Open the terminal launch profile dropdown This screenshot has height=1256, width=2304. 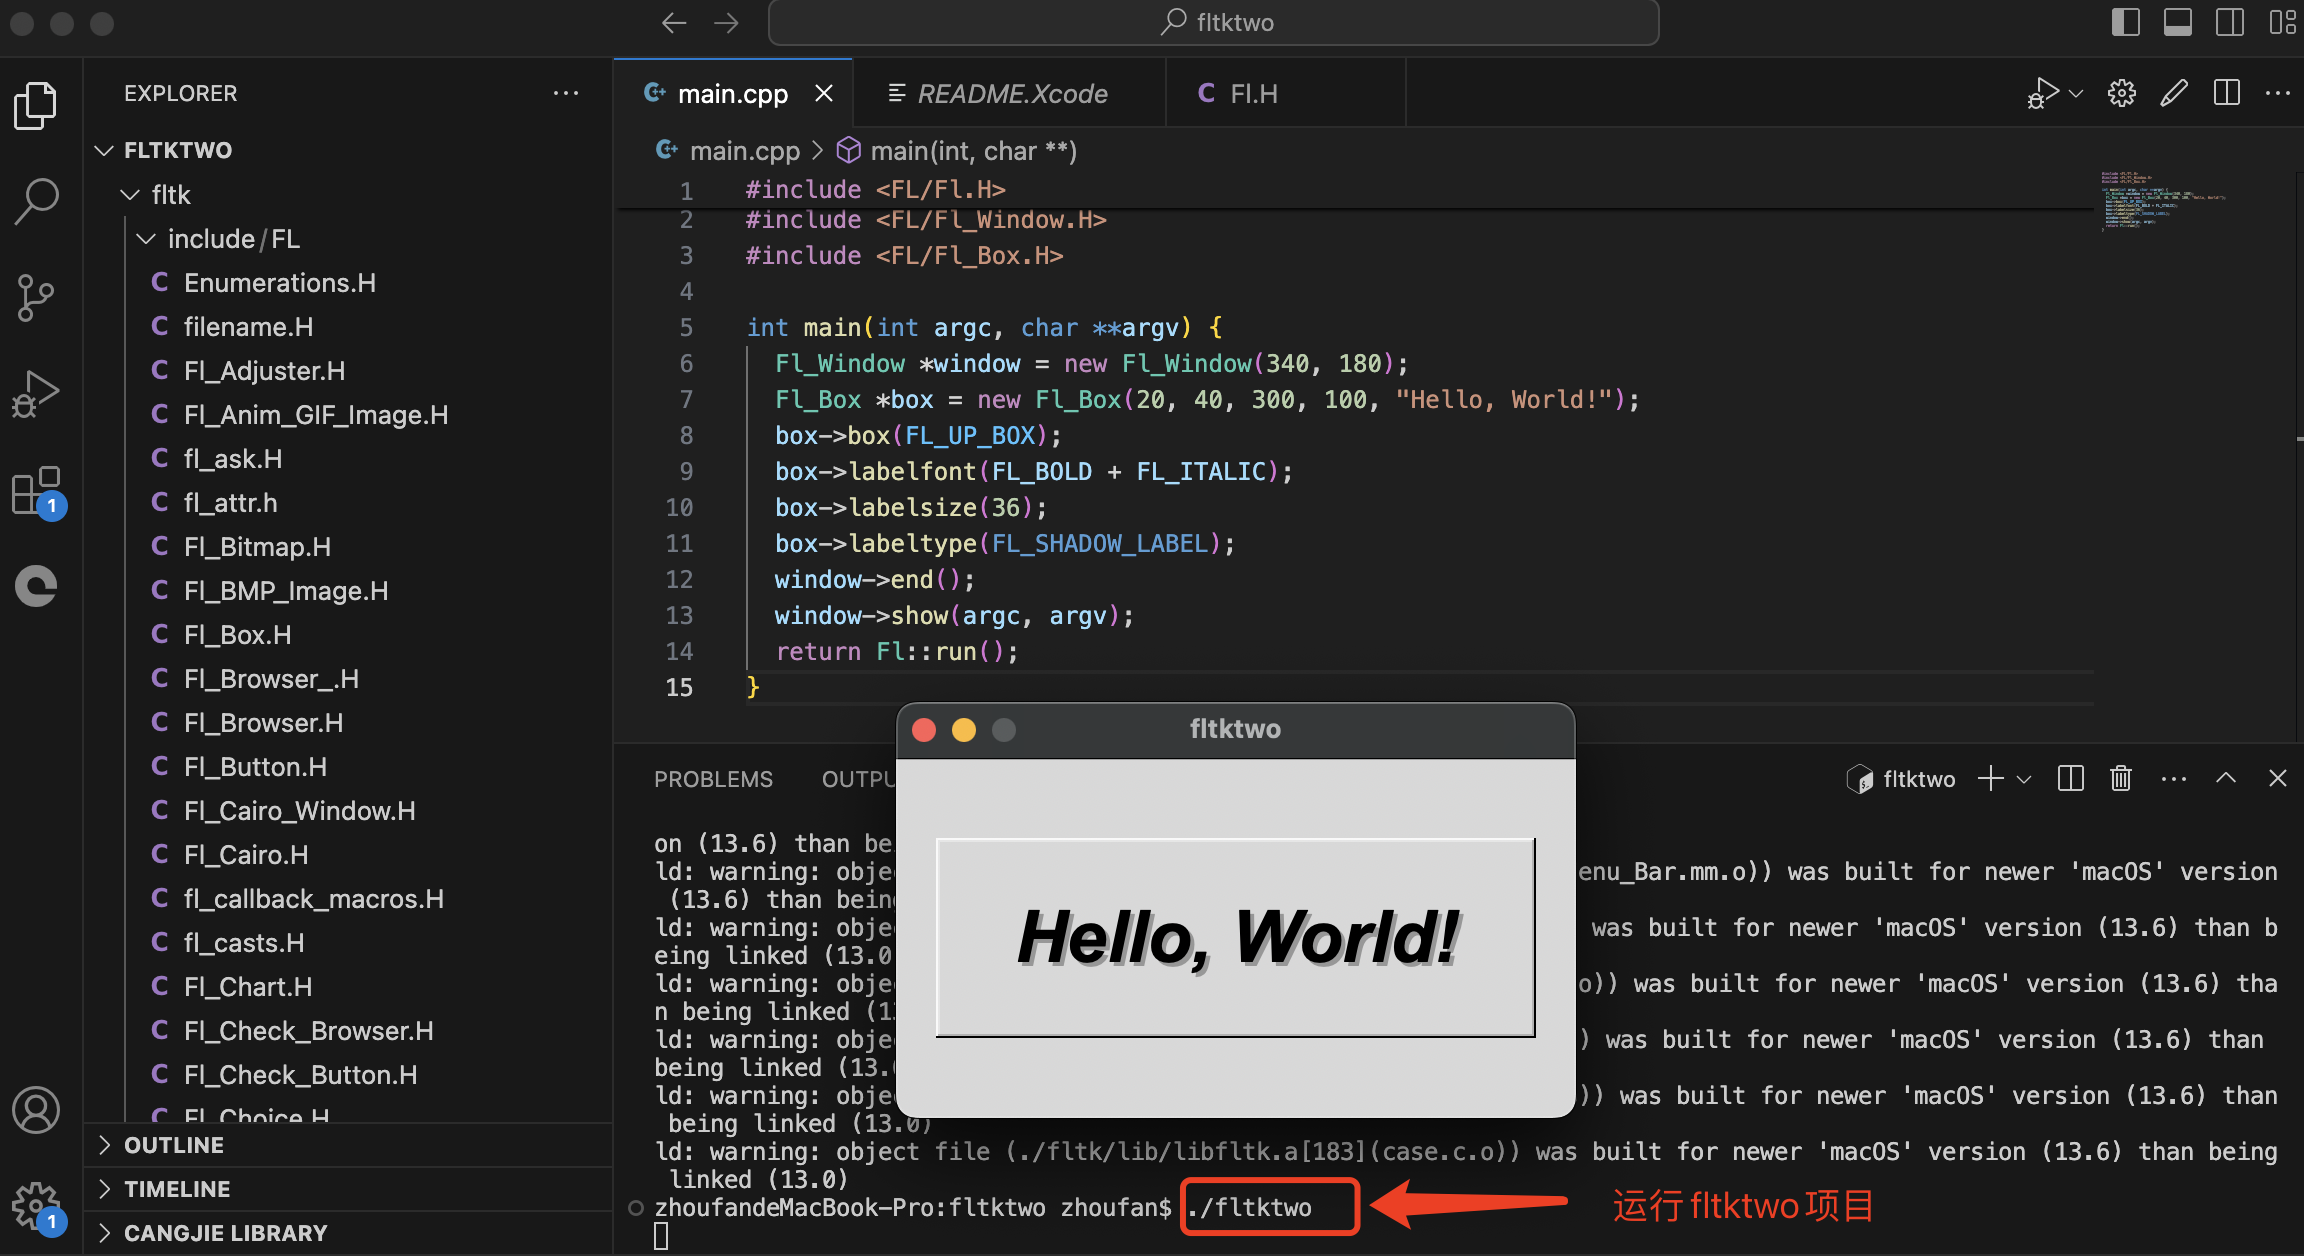click(2024, 779)
